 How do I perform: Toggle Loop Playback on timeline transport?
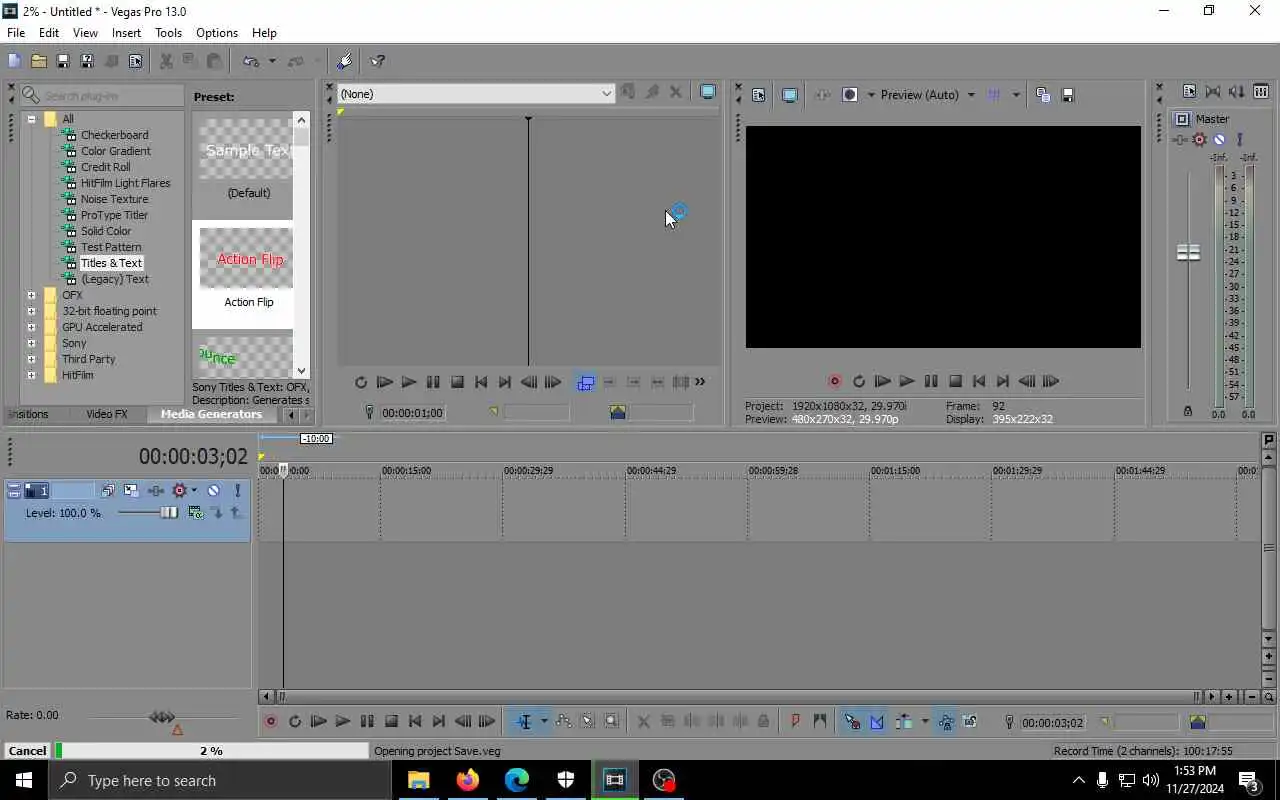point(295,721)
